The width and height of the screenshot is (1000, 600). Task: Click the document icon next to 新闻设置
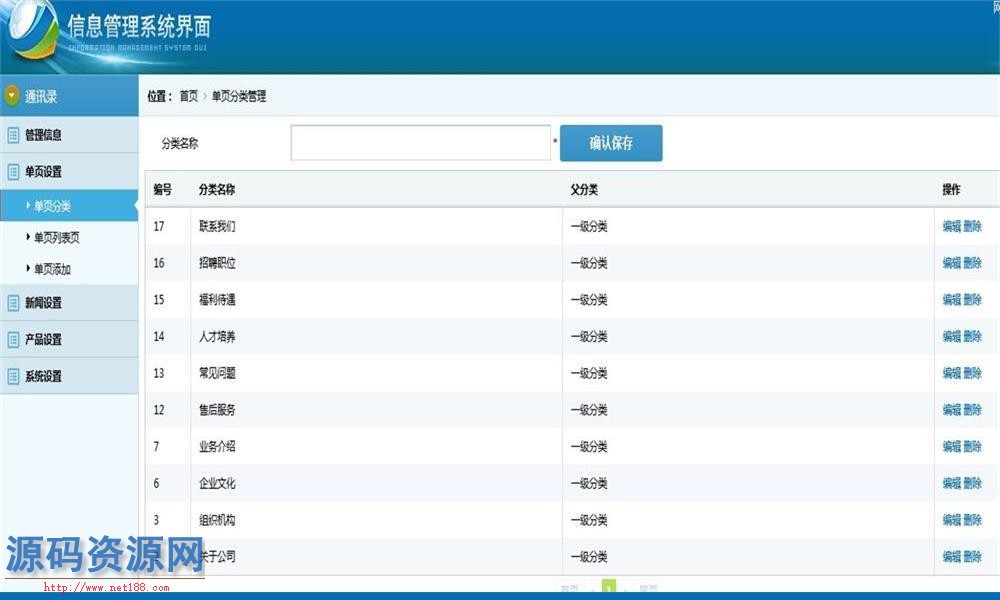click(13, 303)
